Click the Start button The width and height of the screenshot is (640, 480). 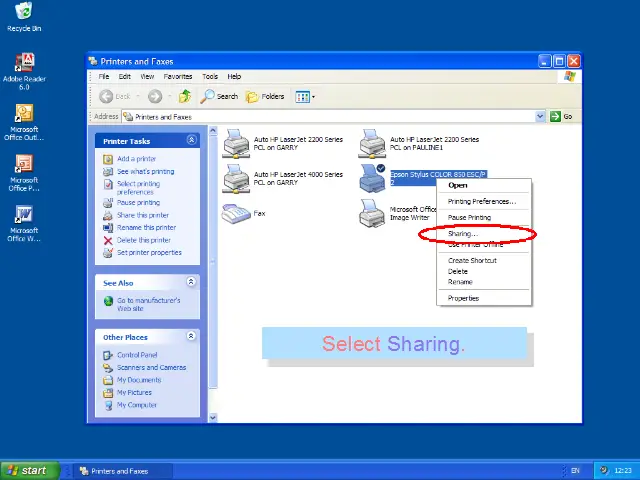(30, 471)
